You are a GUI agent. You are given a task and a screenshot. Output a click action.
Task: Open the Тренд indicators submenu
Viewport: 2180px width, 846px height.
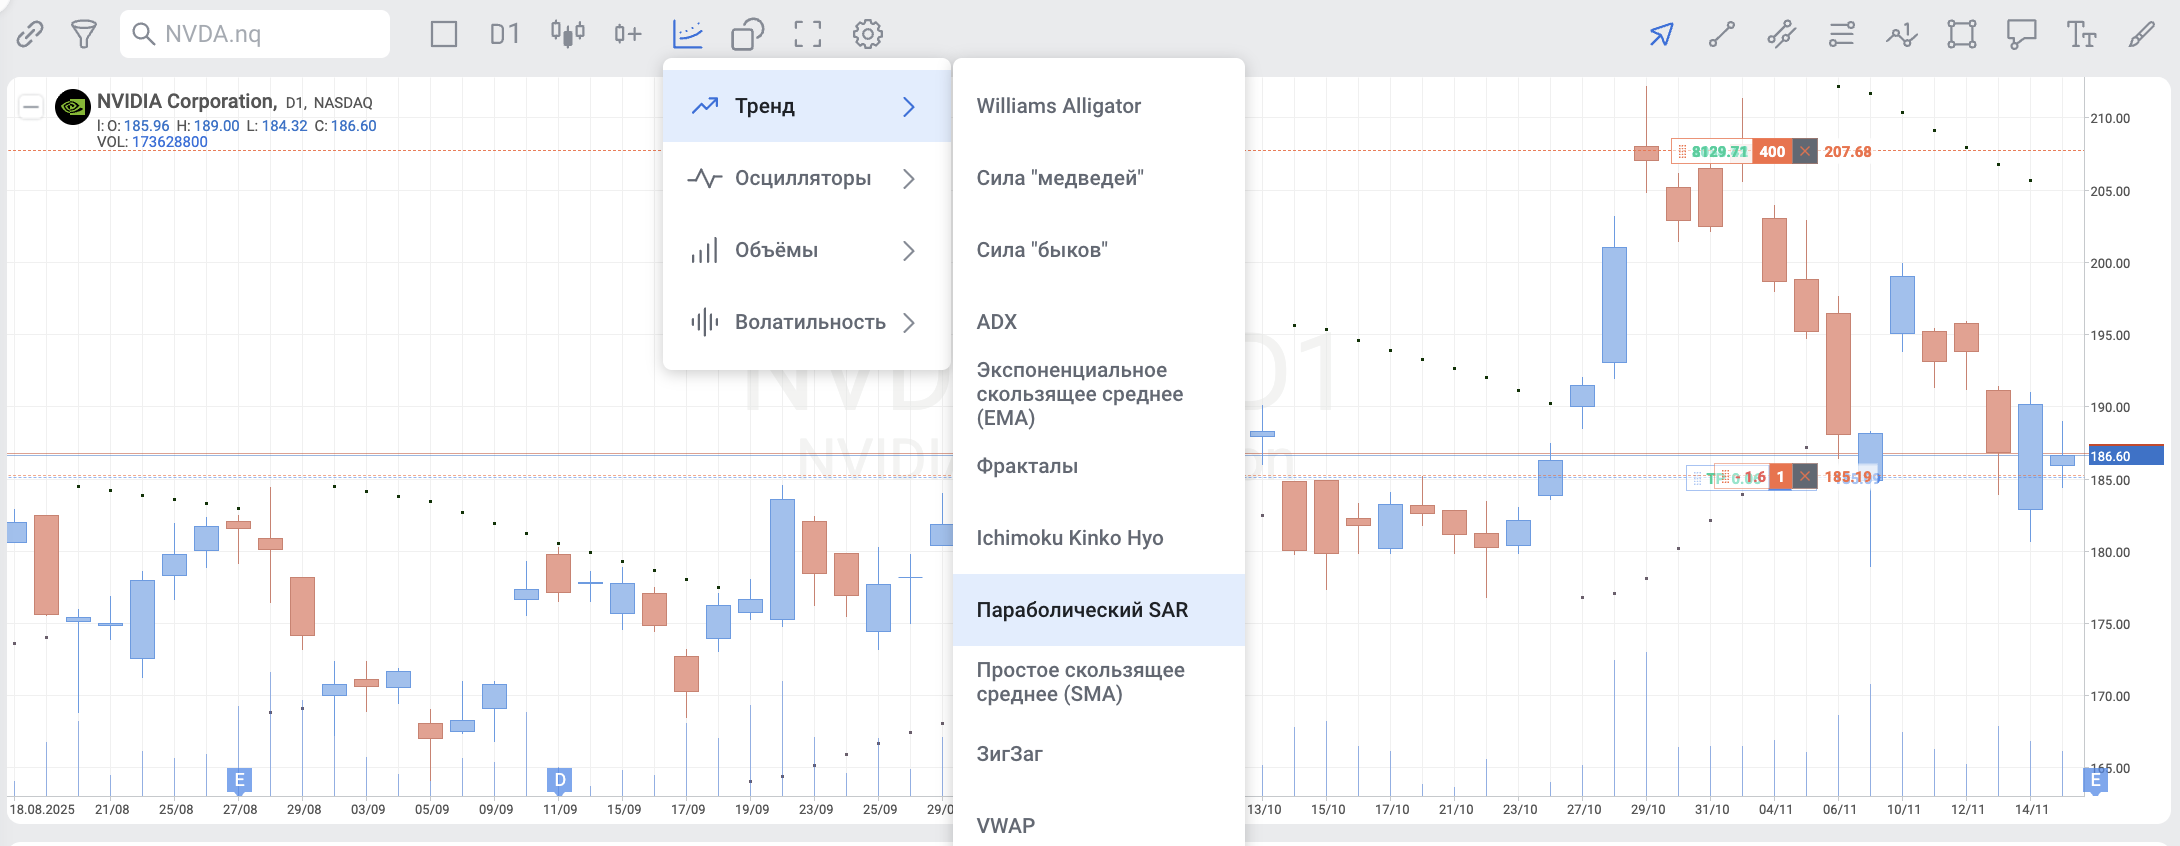(x=806, y=106)
